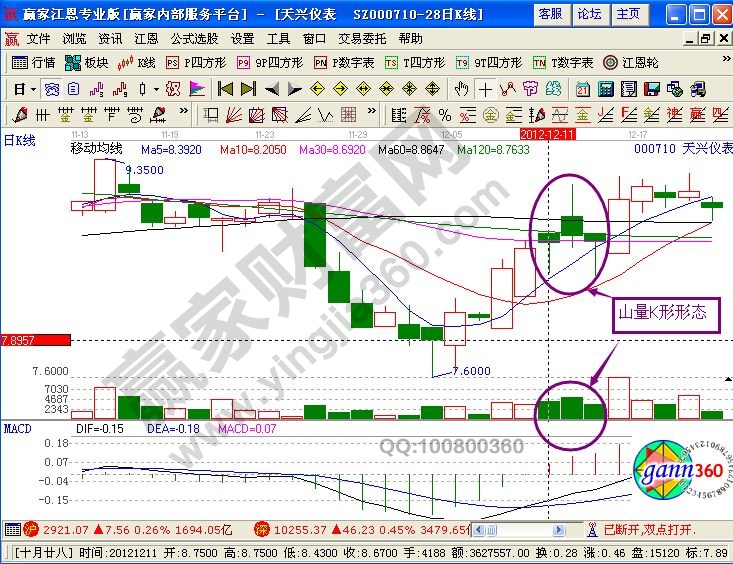This screenshot has width=733, height=564.
Task: Click the 论坛 forum button
Action: pos(589,14)
